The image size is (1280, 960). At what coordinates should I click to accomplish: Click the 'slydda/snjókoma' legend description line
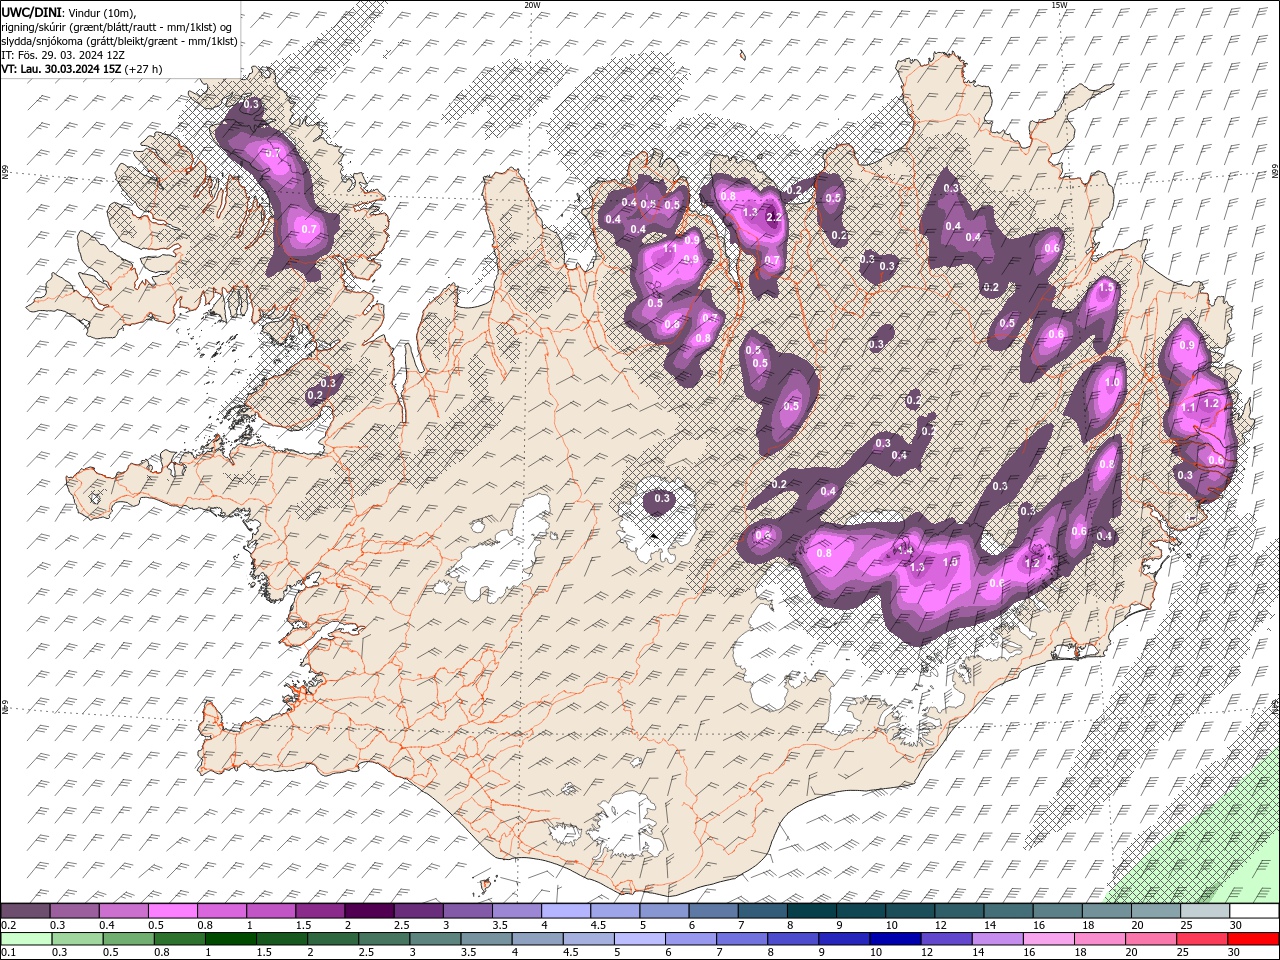pyautogui.click(x=120, y=41)
